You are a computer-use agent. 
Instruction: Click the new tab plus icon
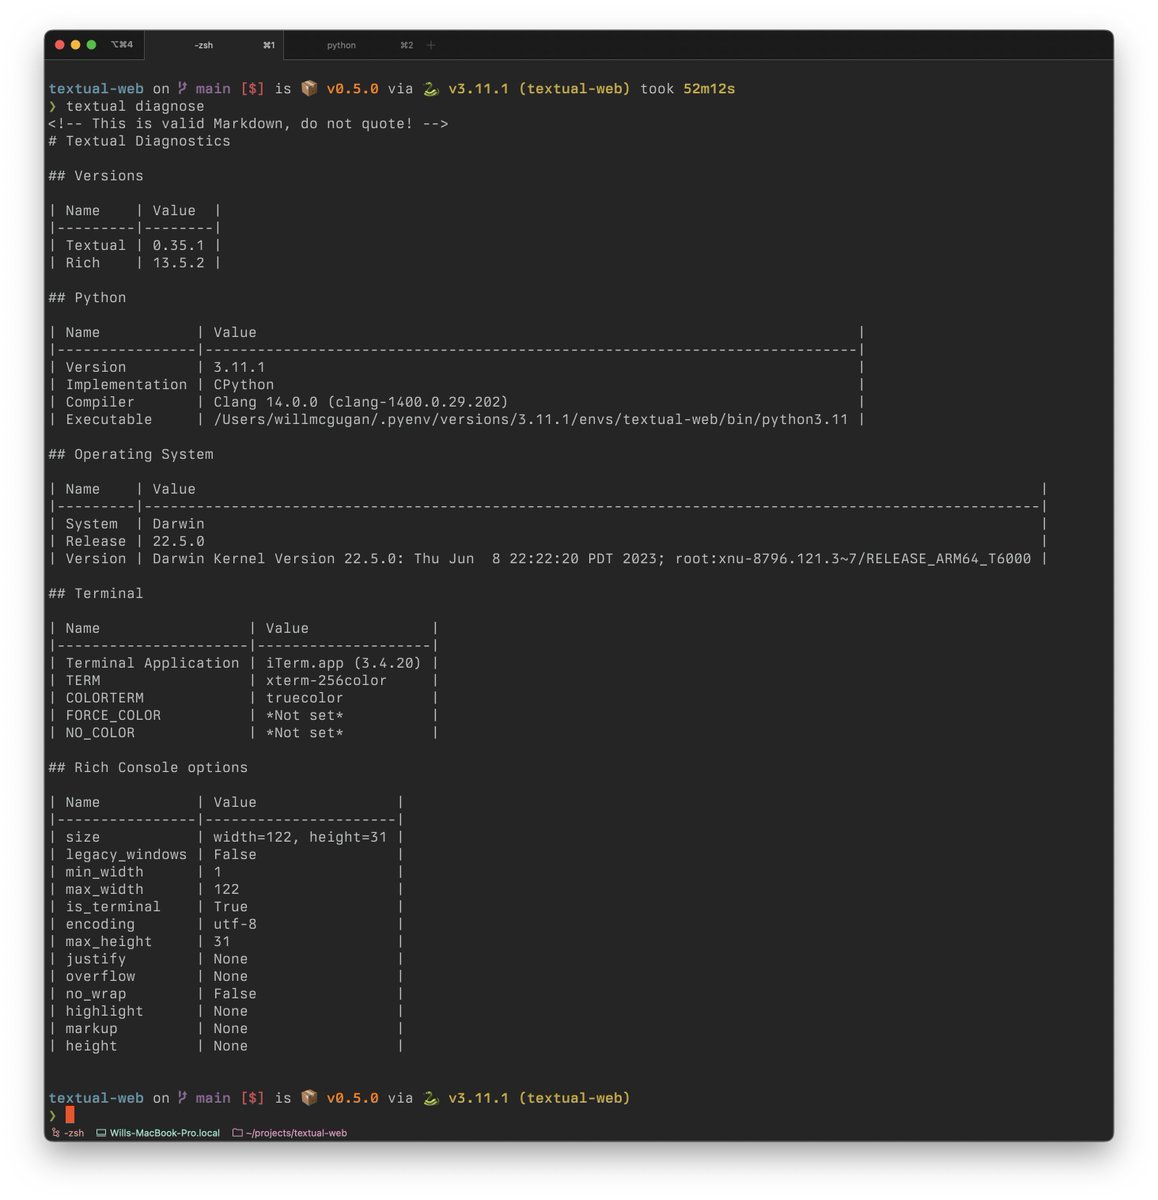(x=429, y=44)
